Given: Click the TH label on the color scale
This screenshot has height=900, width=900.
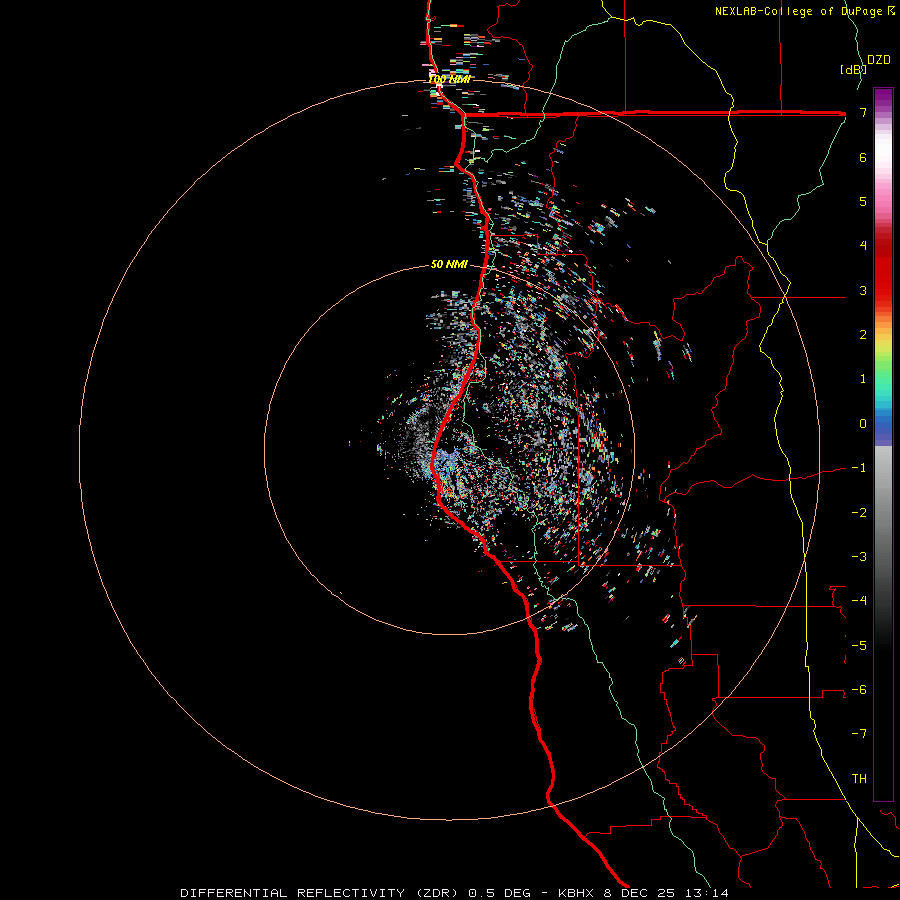Looking at the screenshot, I should (859, 779).
